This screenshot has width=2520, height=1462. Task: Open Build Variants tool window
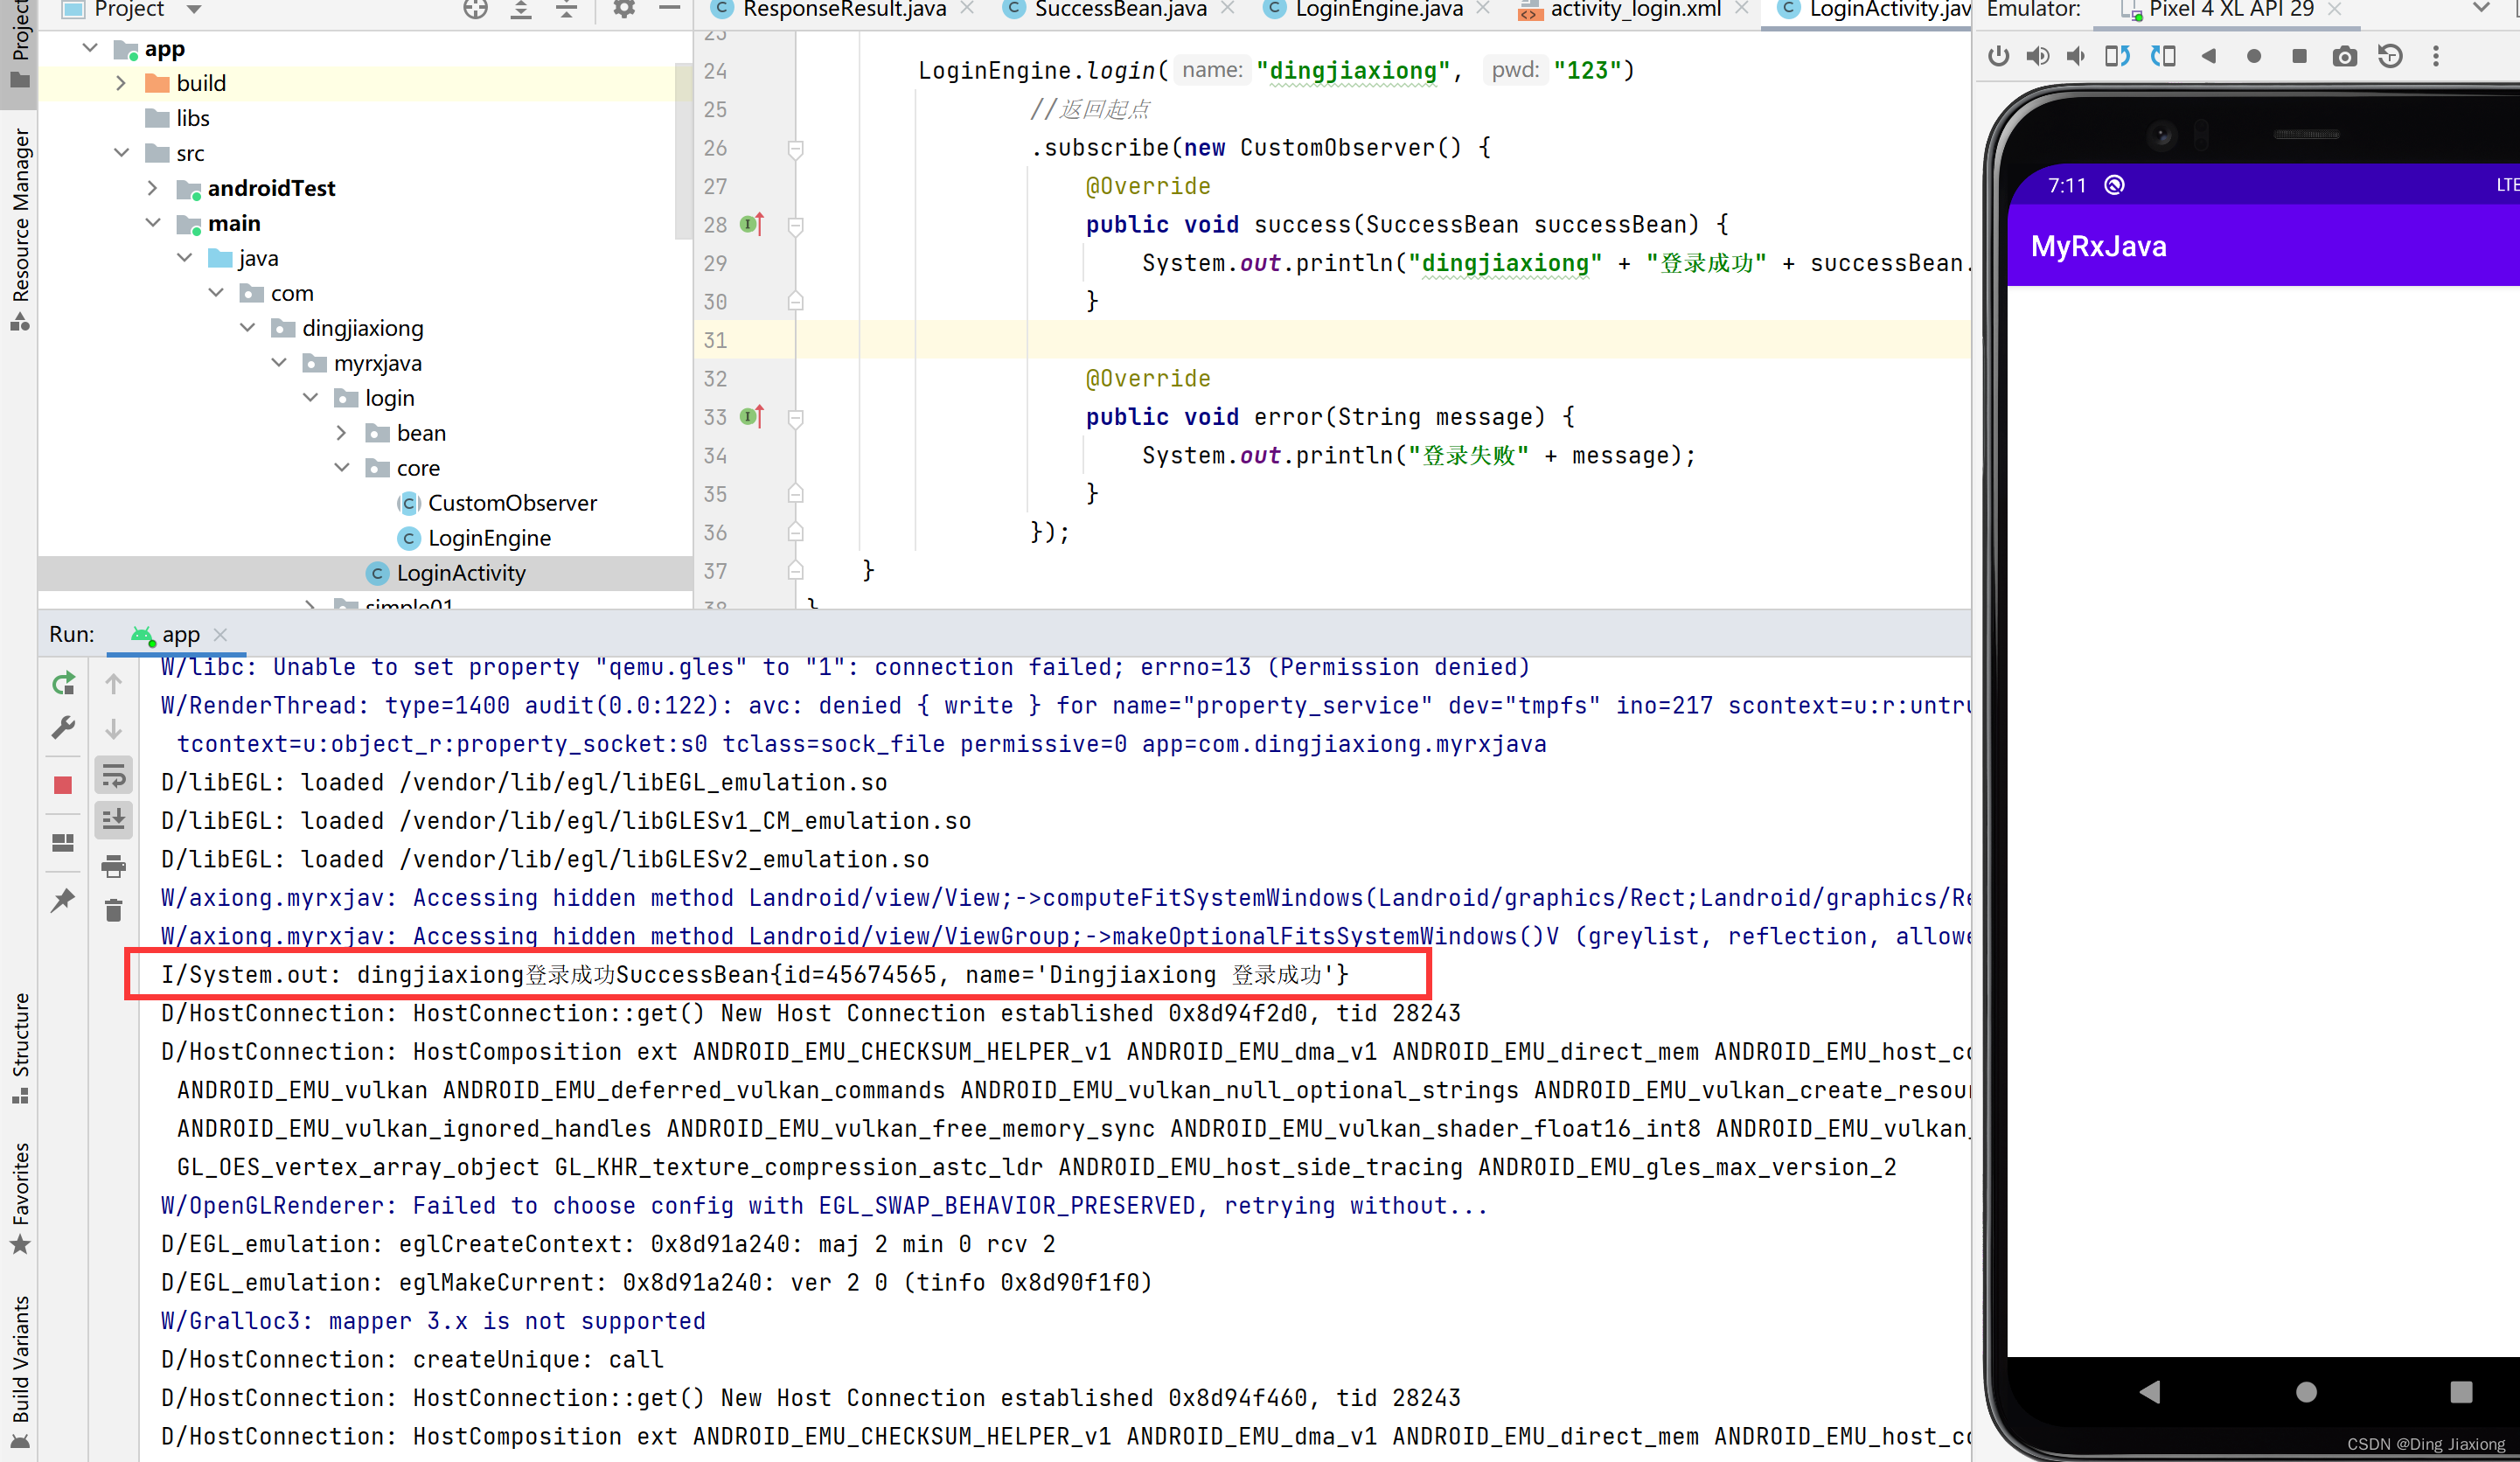[20, 1371]
